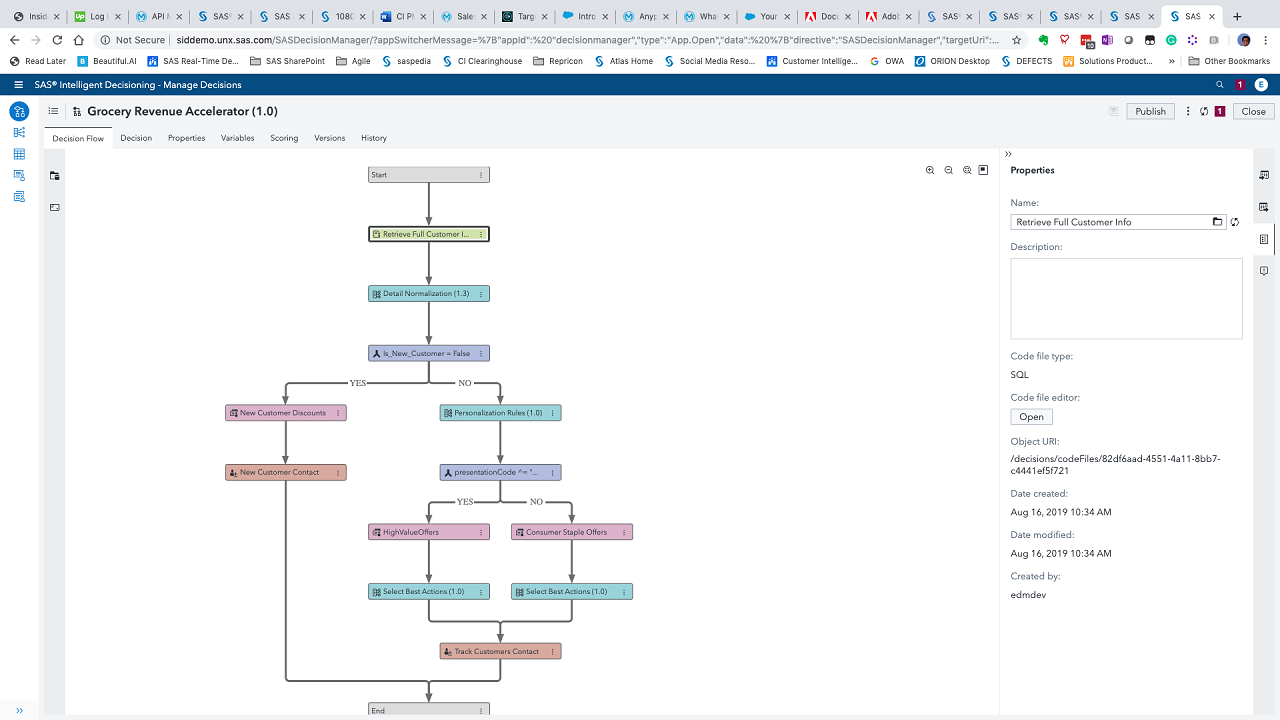1280x720 pixels.
Task: Click the square overview toggle next to zoom icons
Action: [x=983, y=170]
